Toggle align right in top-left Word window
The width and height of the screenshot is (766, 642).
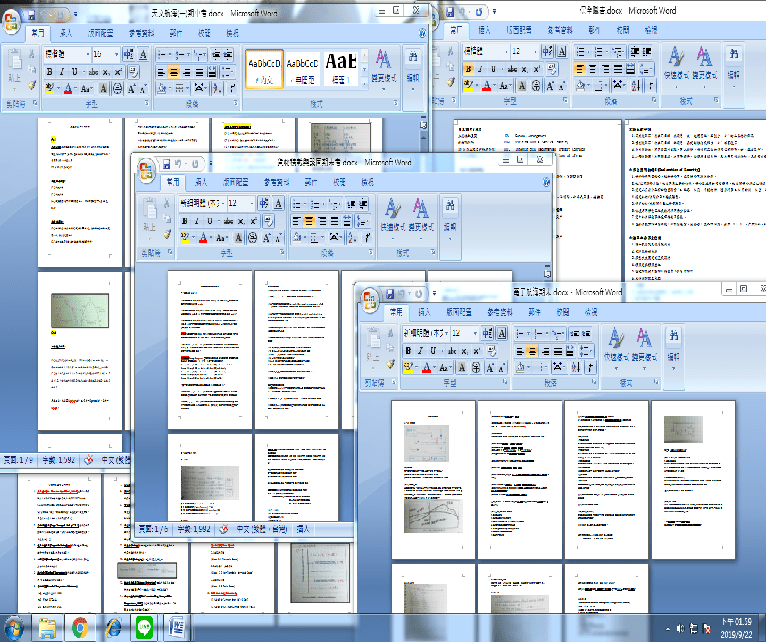click(x=187, y=73)
